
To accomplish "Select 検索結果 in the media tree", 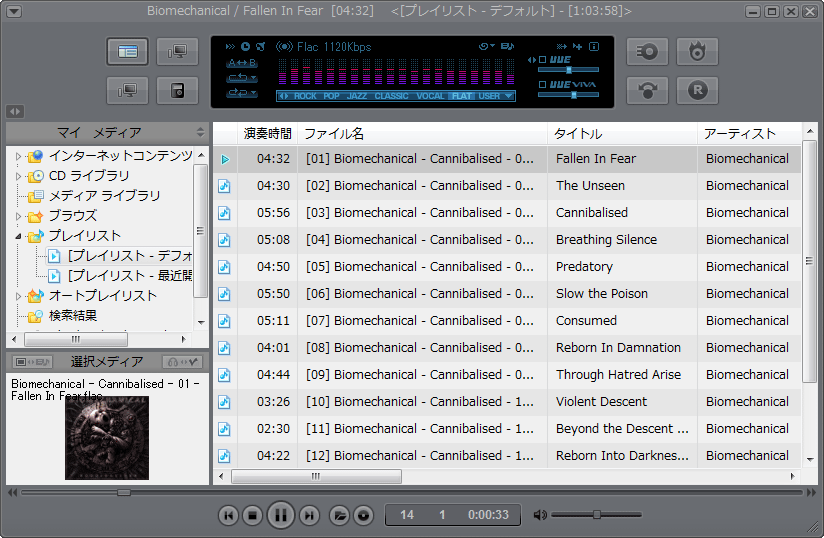I will [73, 315].
